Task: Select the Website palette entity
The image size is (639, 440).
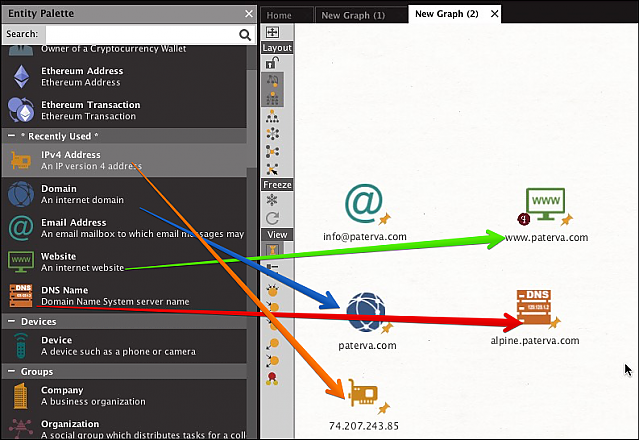Action: click(124, 262)
